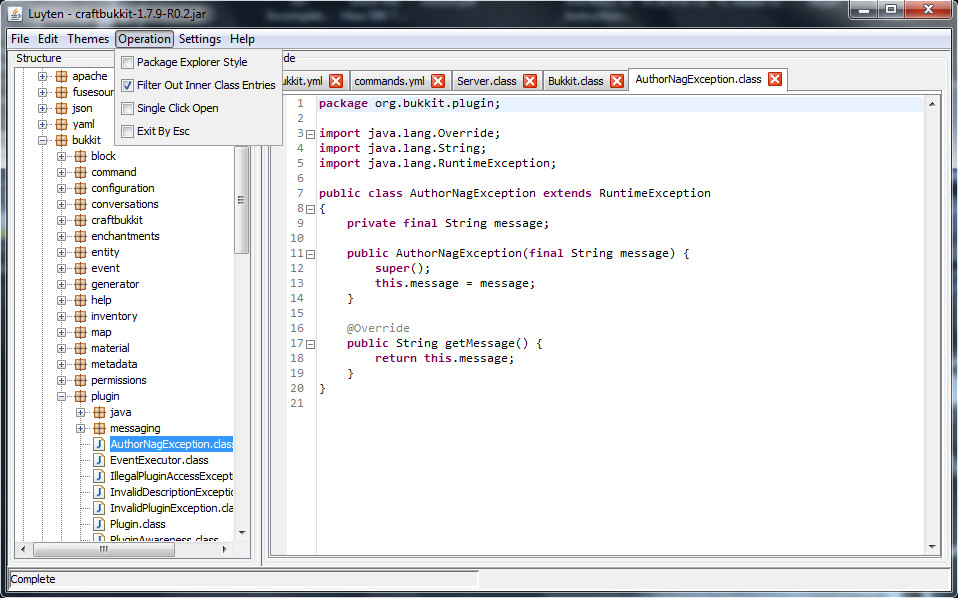Image resolution: width=958 pixels, height=598 pixels.
Task: Click the configuration package icon
Action: (x=80, y=188)
